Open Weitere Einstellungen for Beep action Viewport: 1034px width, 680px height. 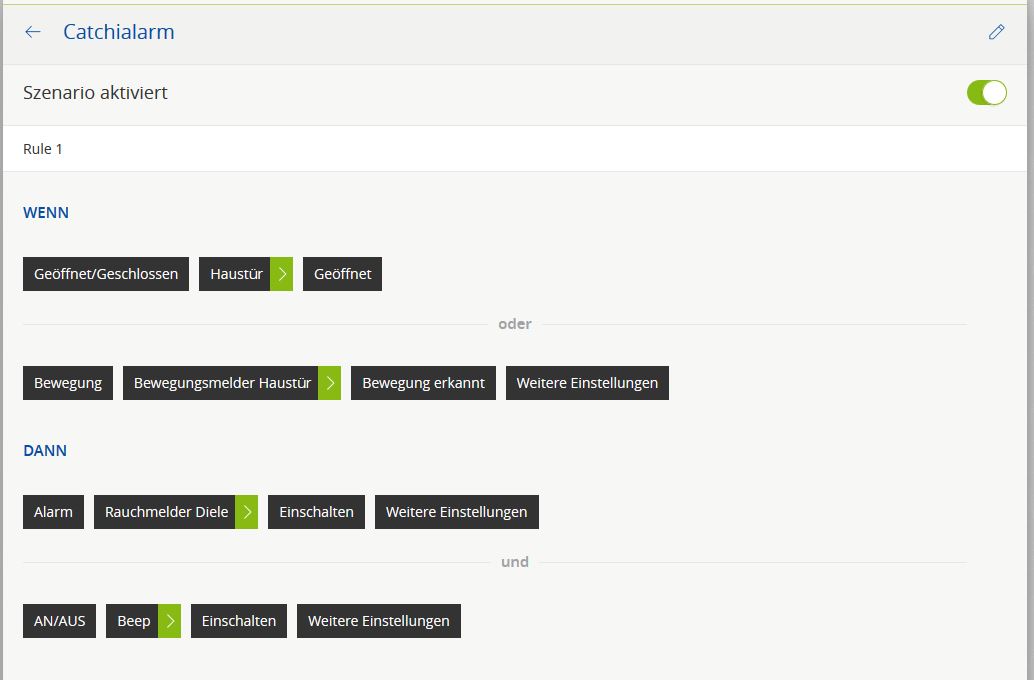pos(378,621)
